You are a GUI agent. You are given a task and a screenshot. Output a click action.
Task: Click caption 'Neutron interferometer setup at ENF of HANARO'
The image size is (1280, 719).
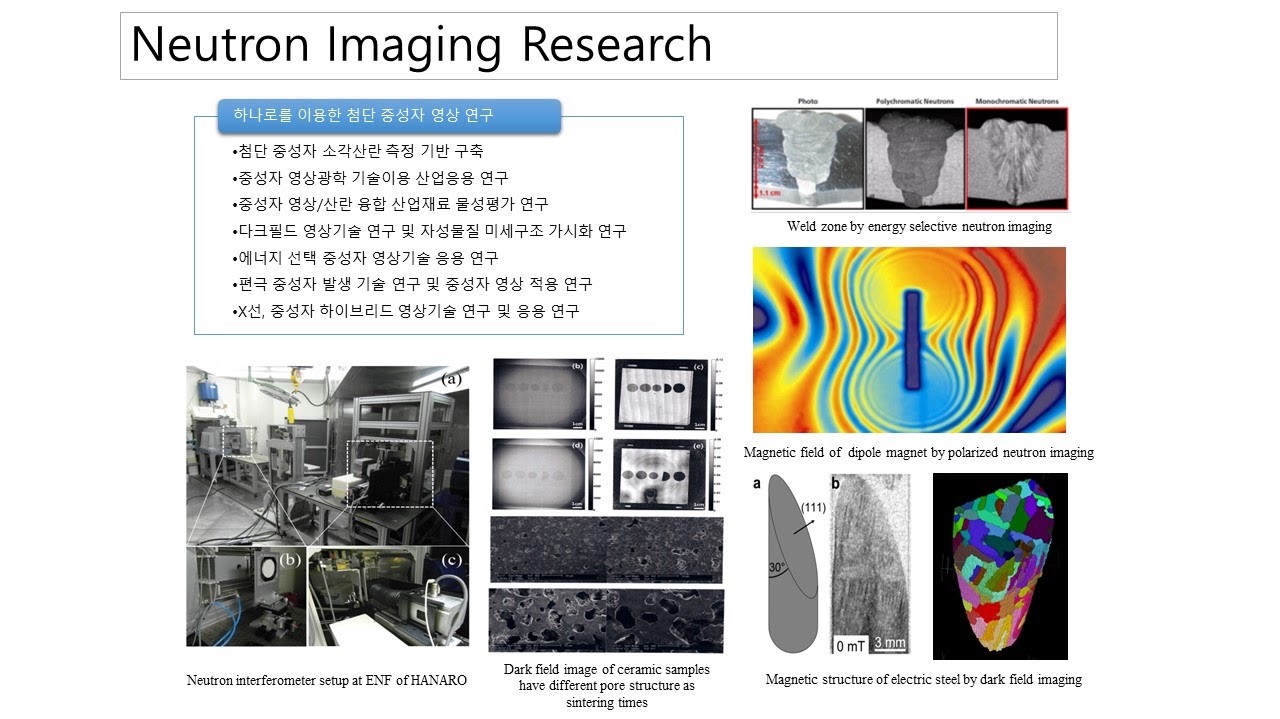coord(326,681)
